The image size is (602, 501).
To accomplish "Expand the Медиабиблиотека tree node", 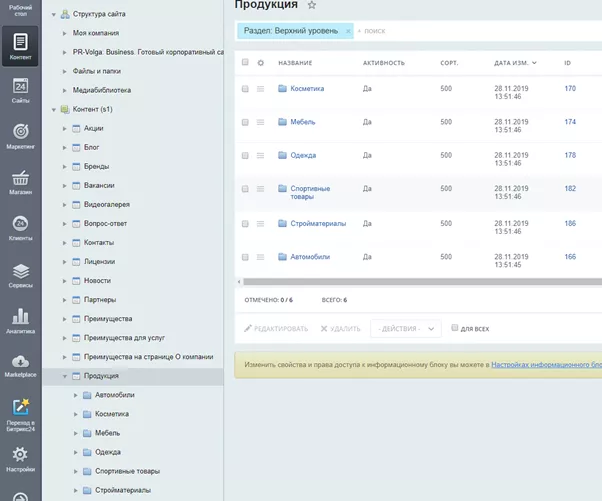I will [64, 91].
